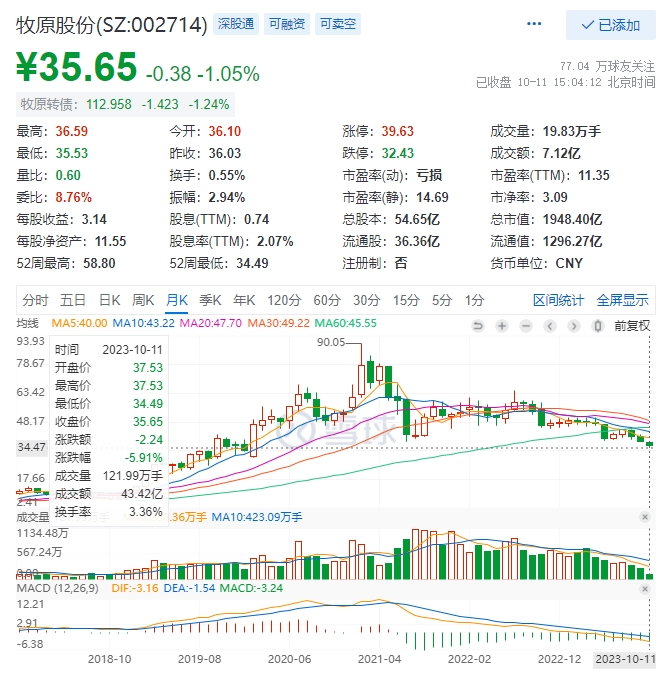Click the 股息率(TTM) 2.07% value
Screen dimensions: 663x676
(x=275, y=241)
